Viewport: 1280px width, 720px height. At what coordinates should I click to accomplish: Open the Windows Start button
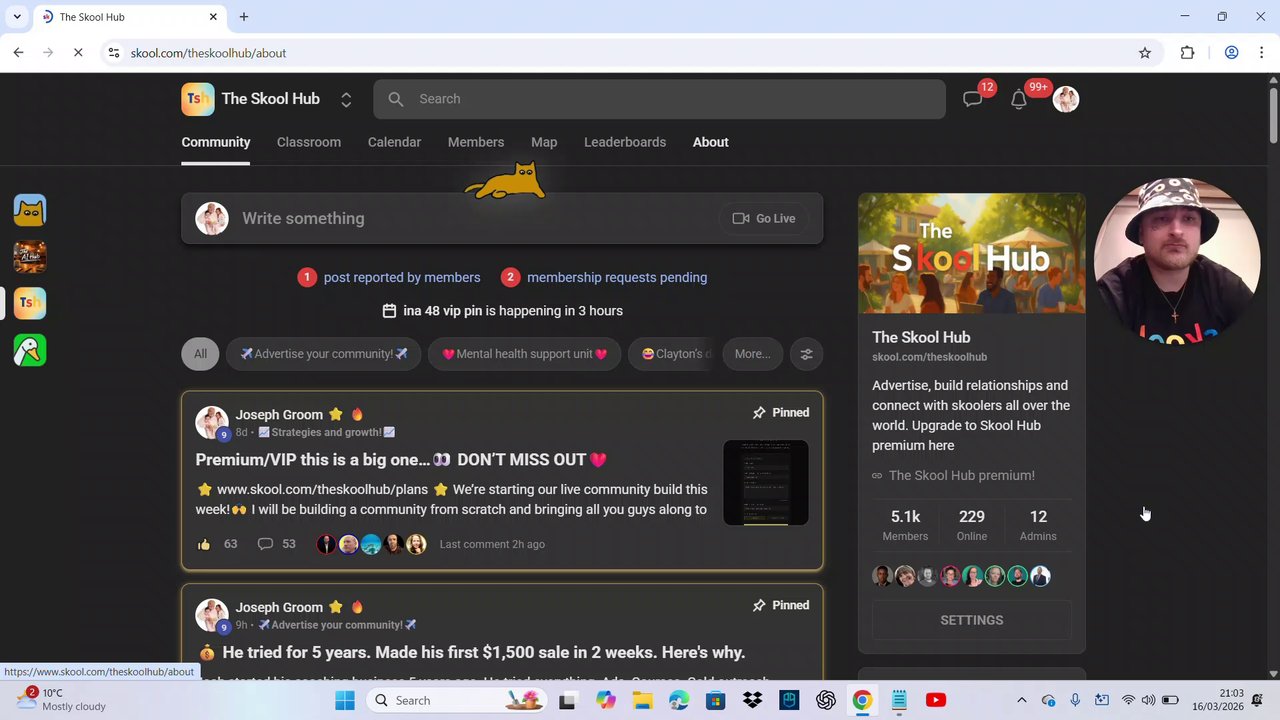pos(345,701)
